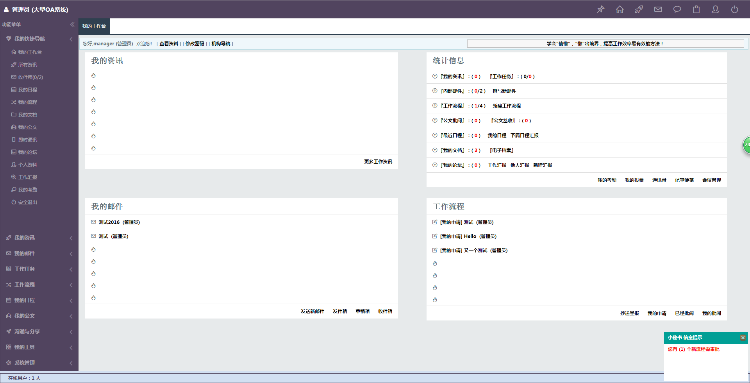This screenshot has height=383, width=750.
Task: Open the envelope mail icon in header
Action: 658,9
